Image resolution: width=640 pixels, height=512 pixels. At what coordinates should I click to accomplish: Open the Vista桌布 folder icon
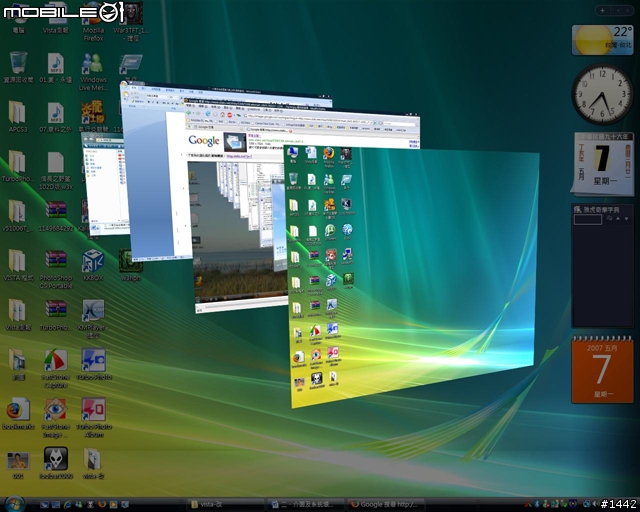tap(18, 315)
